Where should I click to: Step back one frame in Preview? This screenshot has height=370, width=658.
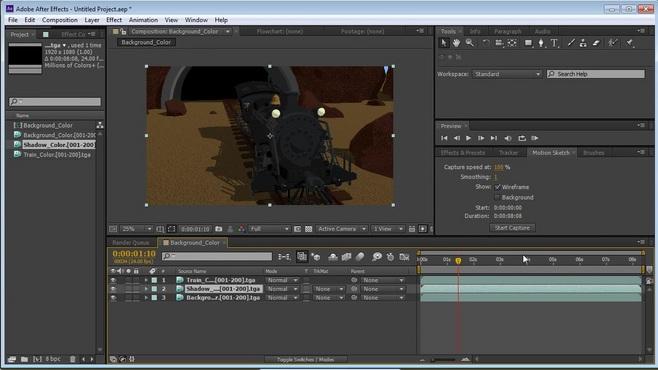coord(457,138)
